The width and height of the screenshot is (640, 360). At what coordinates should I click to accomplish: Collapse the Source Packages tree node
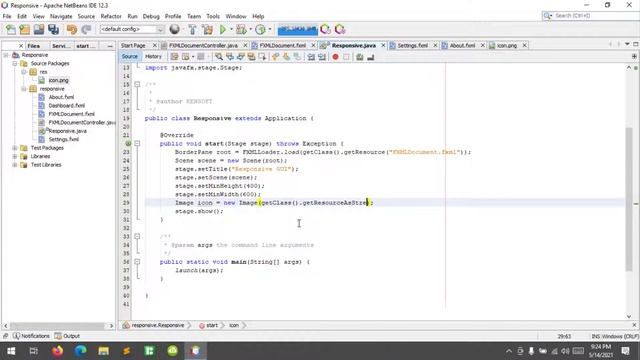pyautogui.click(x=15, y=64)
